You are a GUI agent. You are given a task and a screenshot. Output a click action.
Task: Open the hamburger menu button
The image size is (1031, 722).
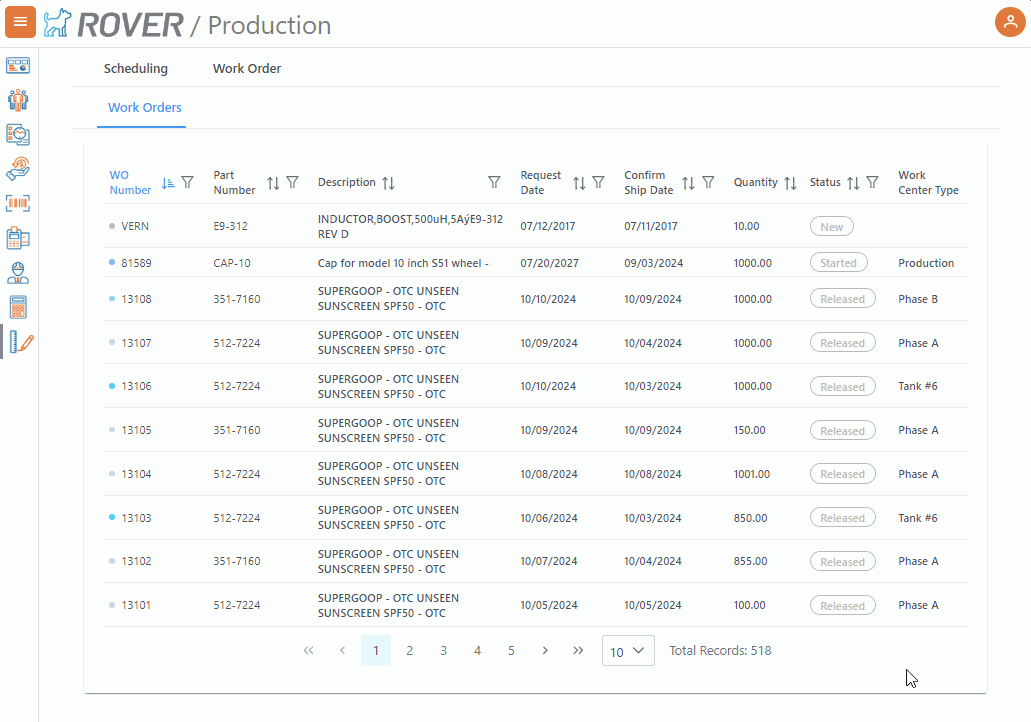pos(21,22)
